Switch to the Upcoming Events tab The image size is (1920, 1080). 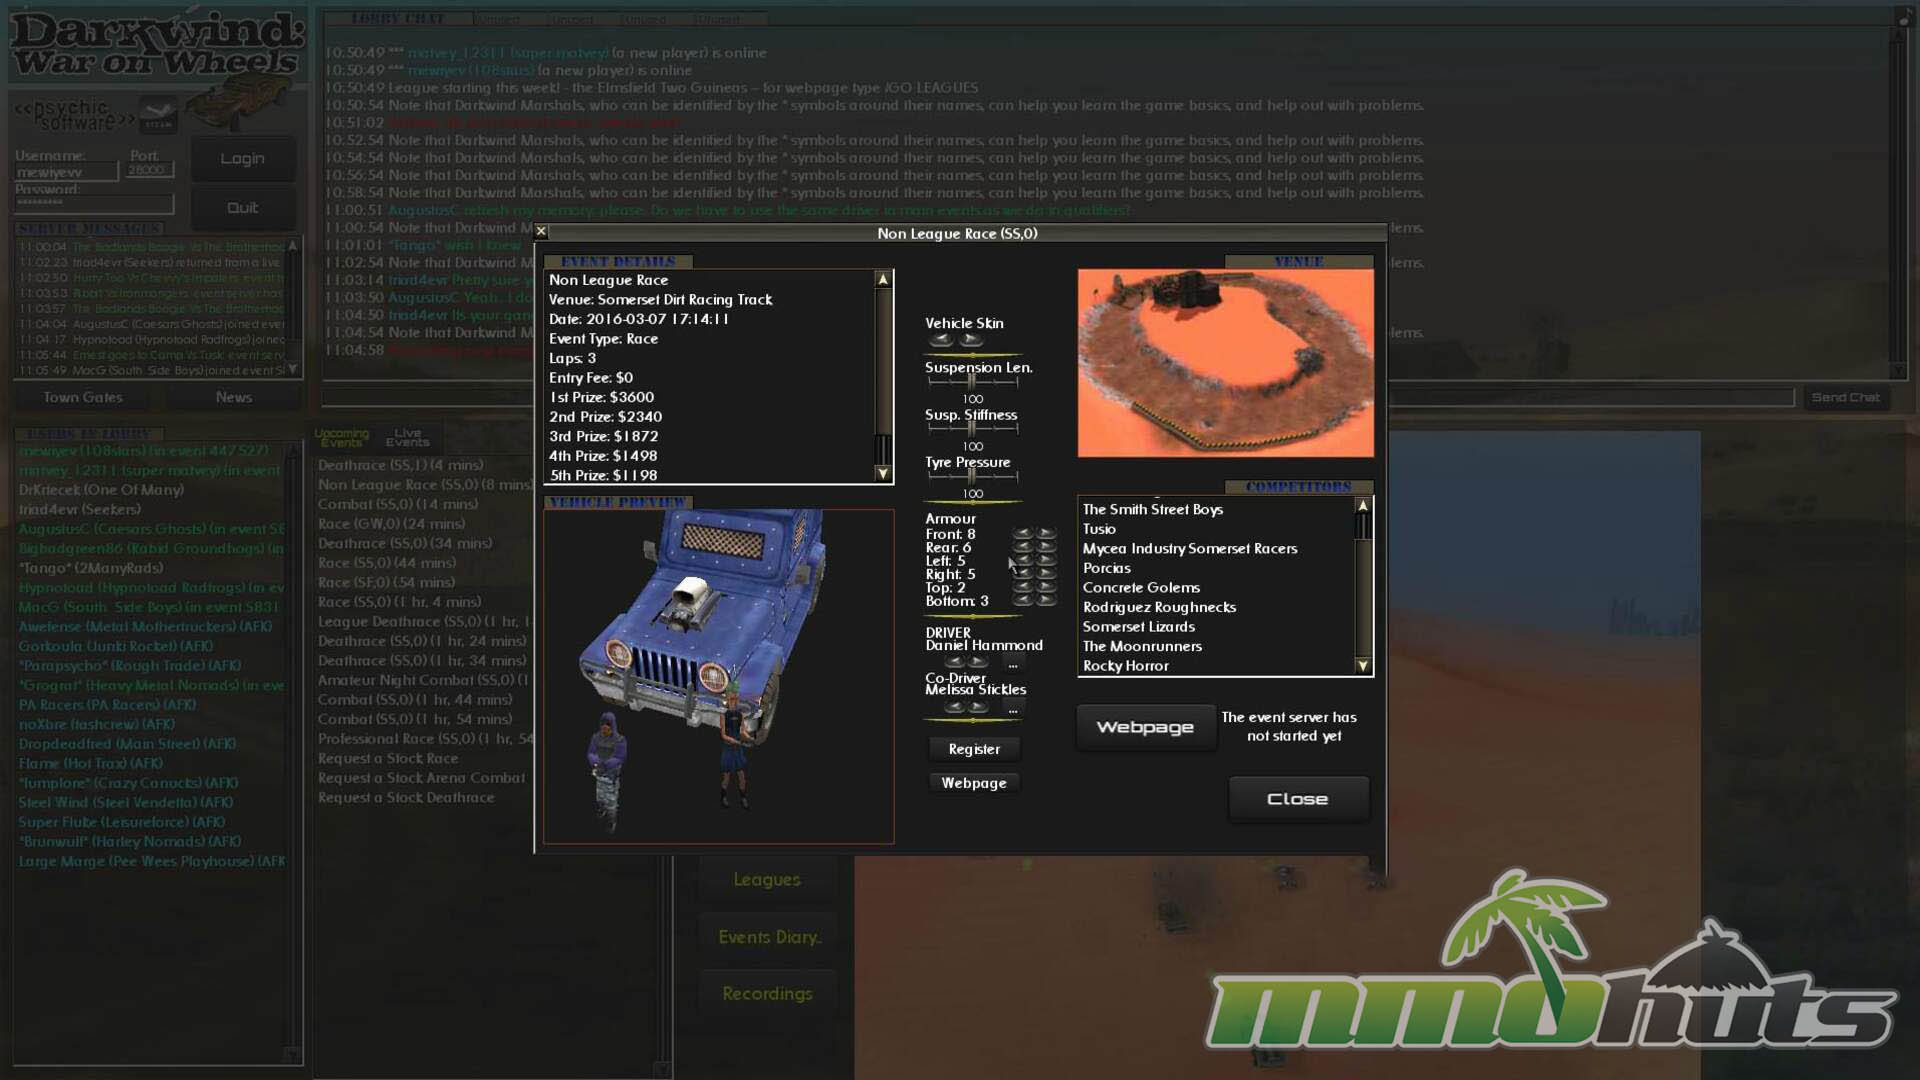point(342,437)
